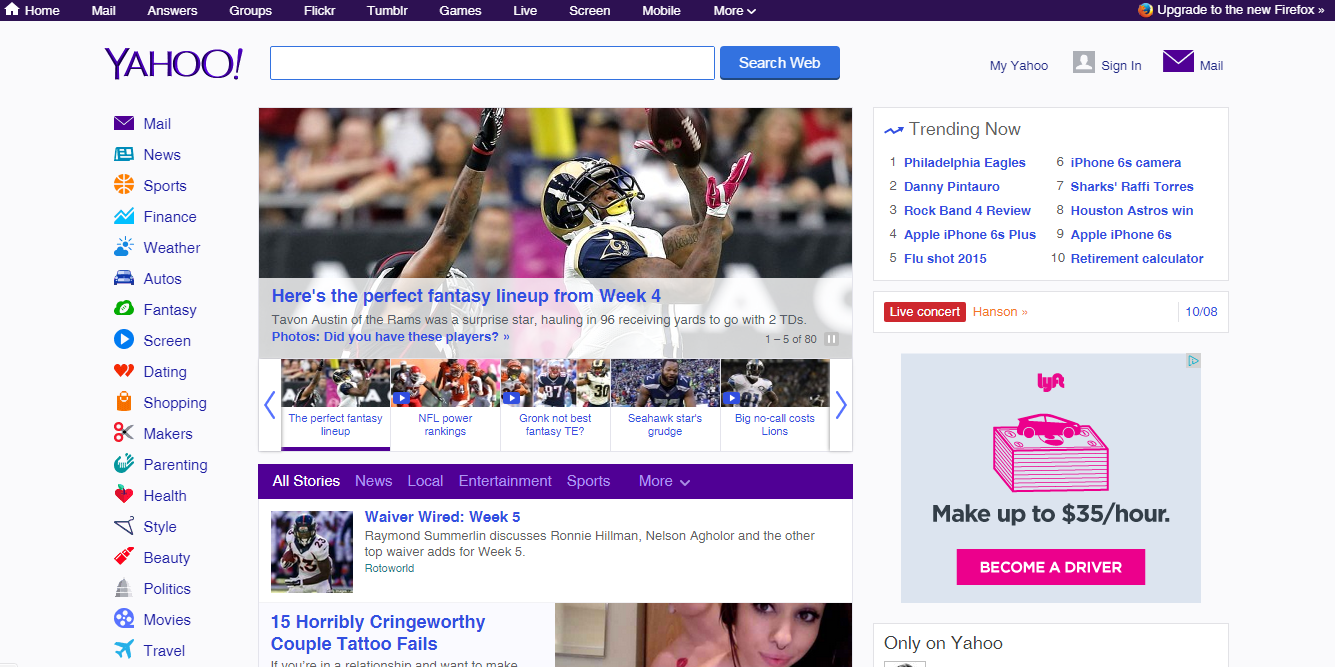Select the Makers scissors icon

coord(124,433)
